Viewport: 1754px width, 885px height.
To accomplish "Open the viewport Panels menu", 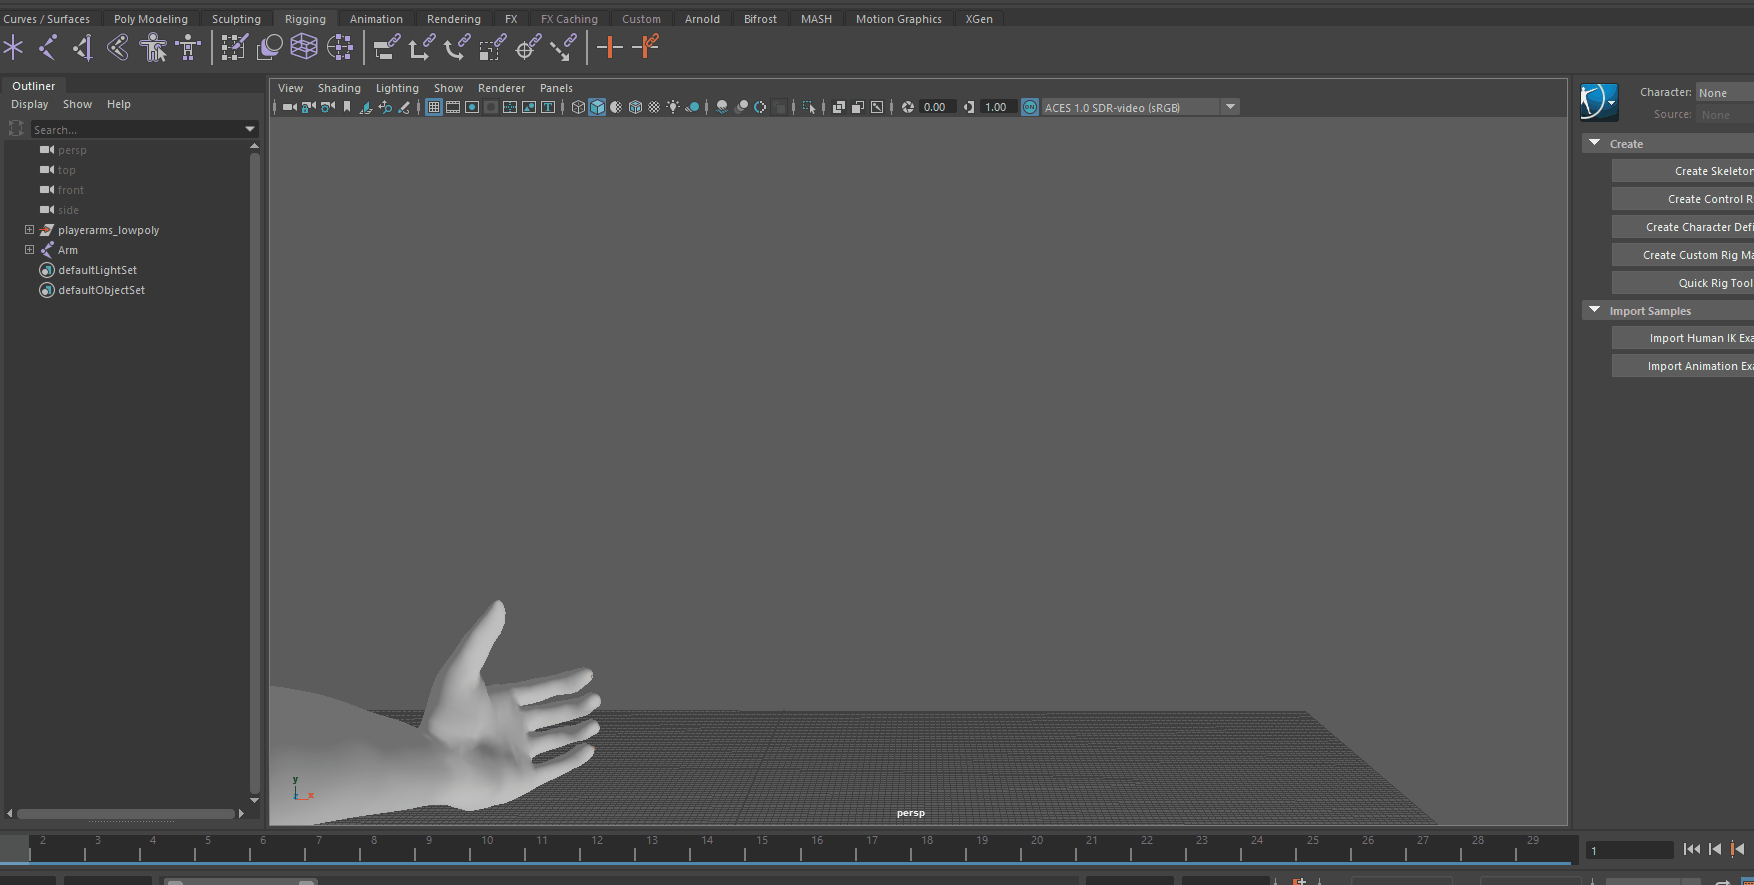I will click(556, 88).
